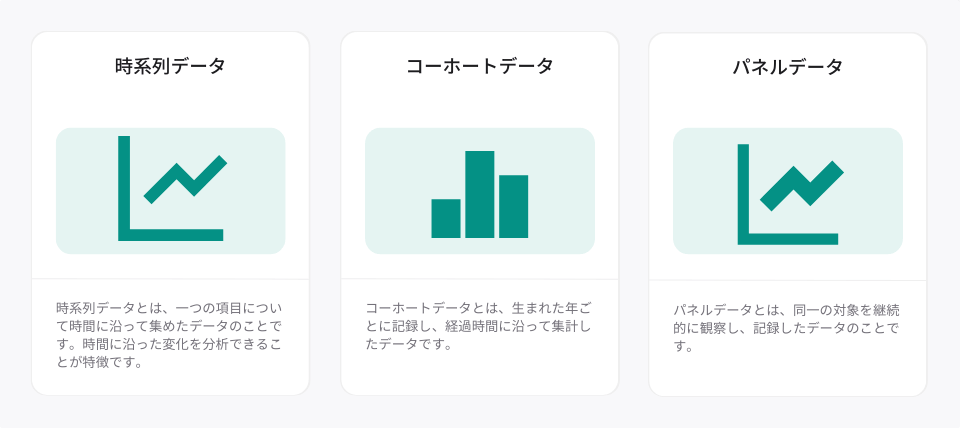
Task: Select the 時系列データ card title
Action: pyautogui.click(x=170, y=66)
